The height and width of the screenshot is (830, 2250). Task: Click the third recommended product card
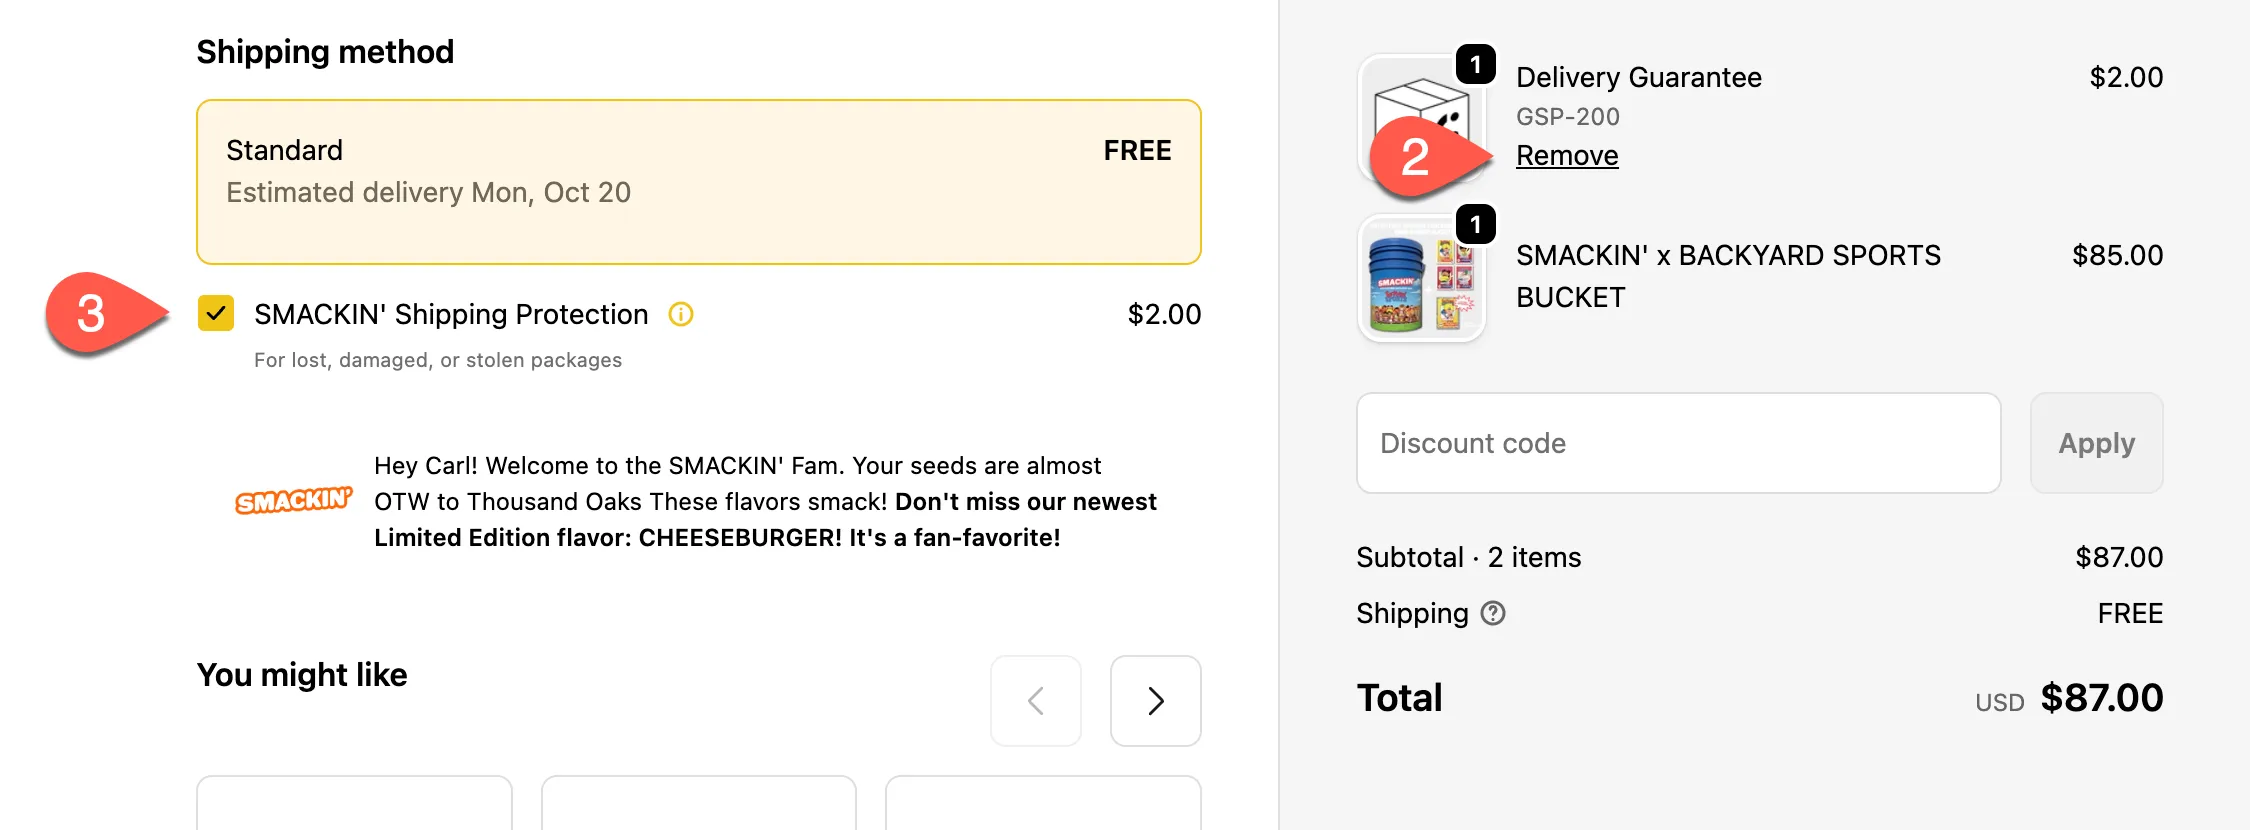[x=1043, y=803]
